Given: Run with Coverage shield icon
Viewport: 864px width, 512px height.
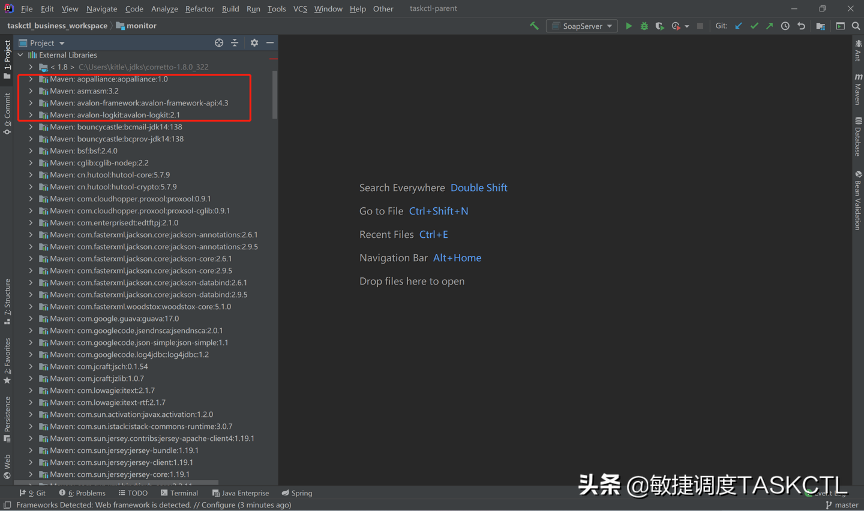Looking at the screenshot, I should coord(660,26).
